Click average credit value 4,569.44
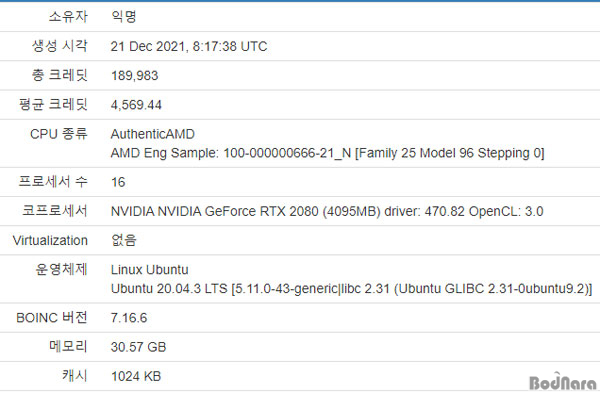Image resolution: width=600 pixels, height=393 pixels. pyautogui.click(x=136, y=105)
